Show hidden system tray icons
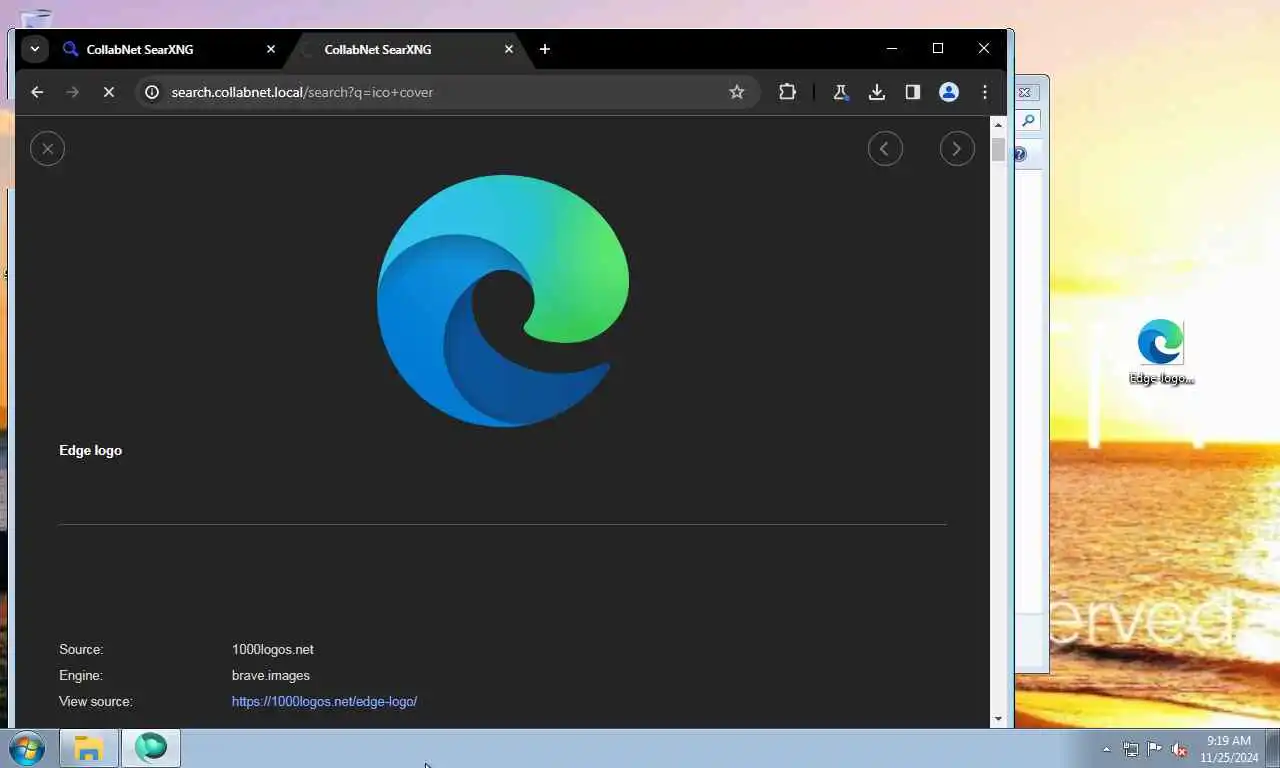1280x768 pixels. (1106, 749)
